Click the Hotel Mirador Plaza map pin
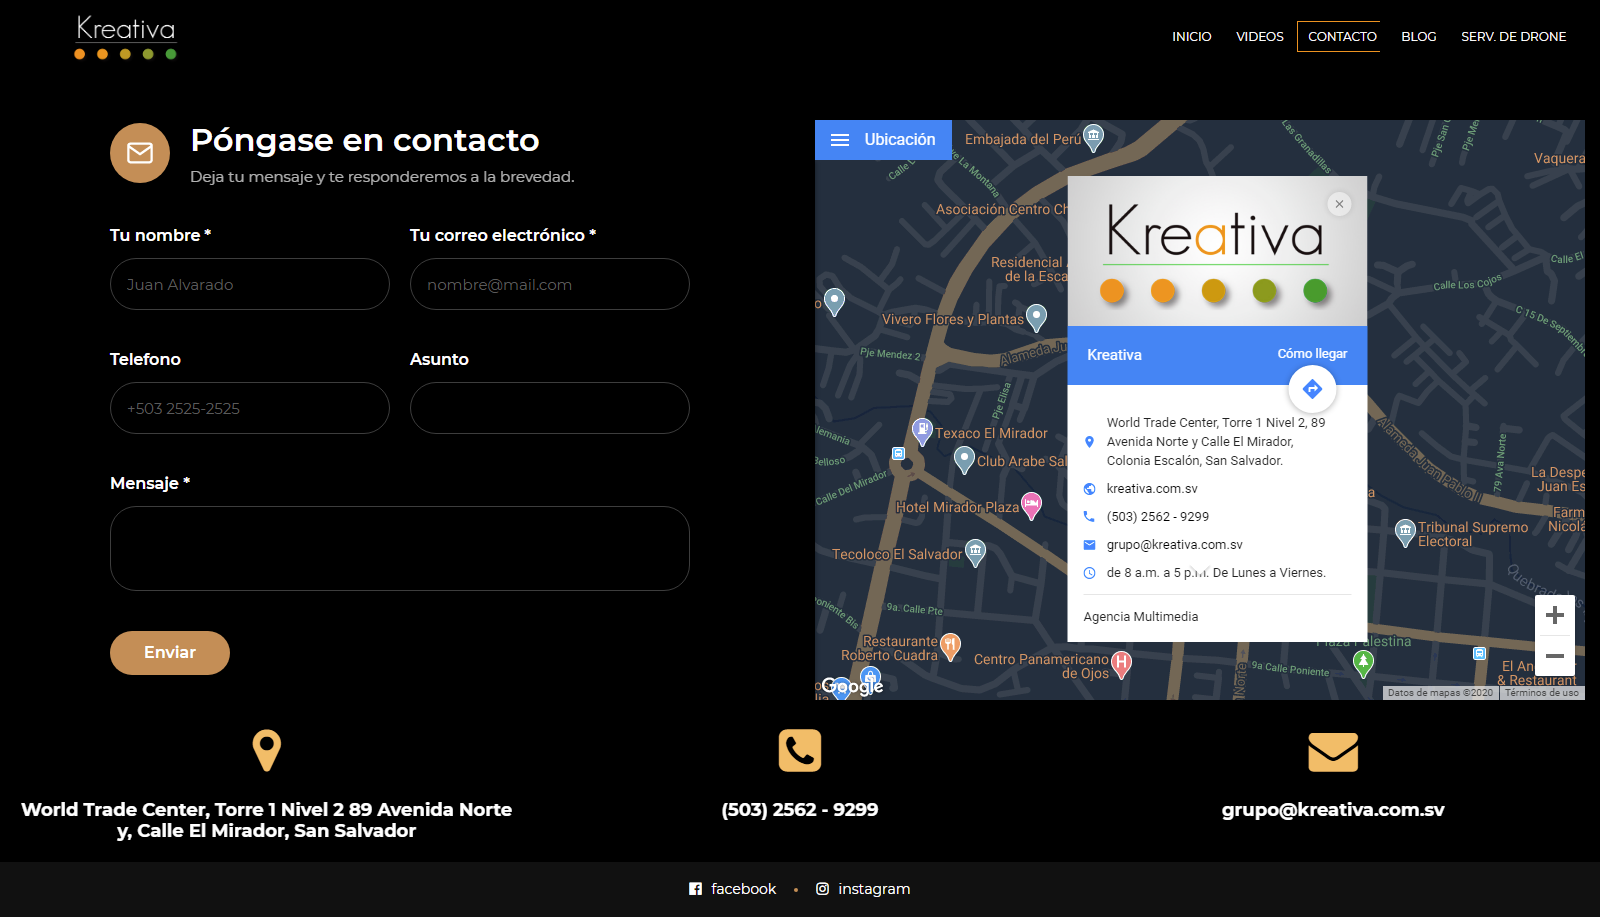 coord(1031,505)
